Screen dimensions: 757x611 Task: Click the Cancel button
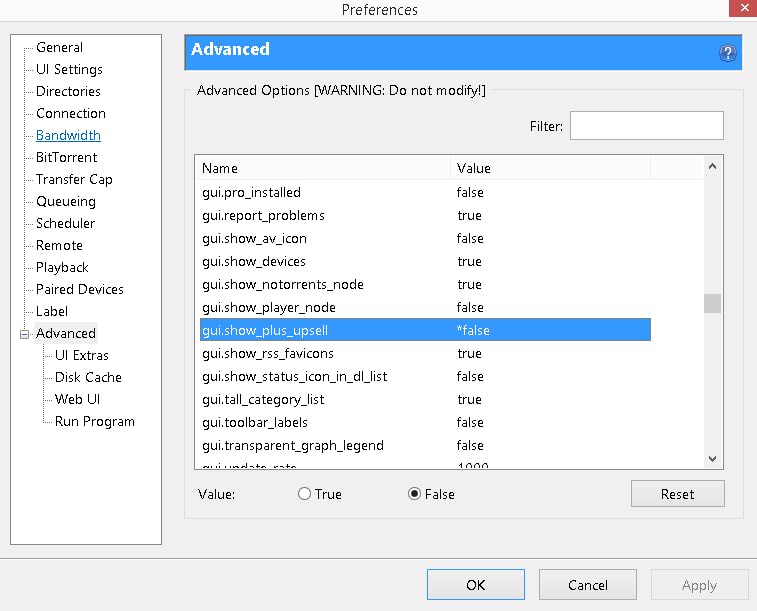coord(587,585)
